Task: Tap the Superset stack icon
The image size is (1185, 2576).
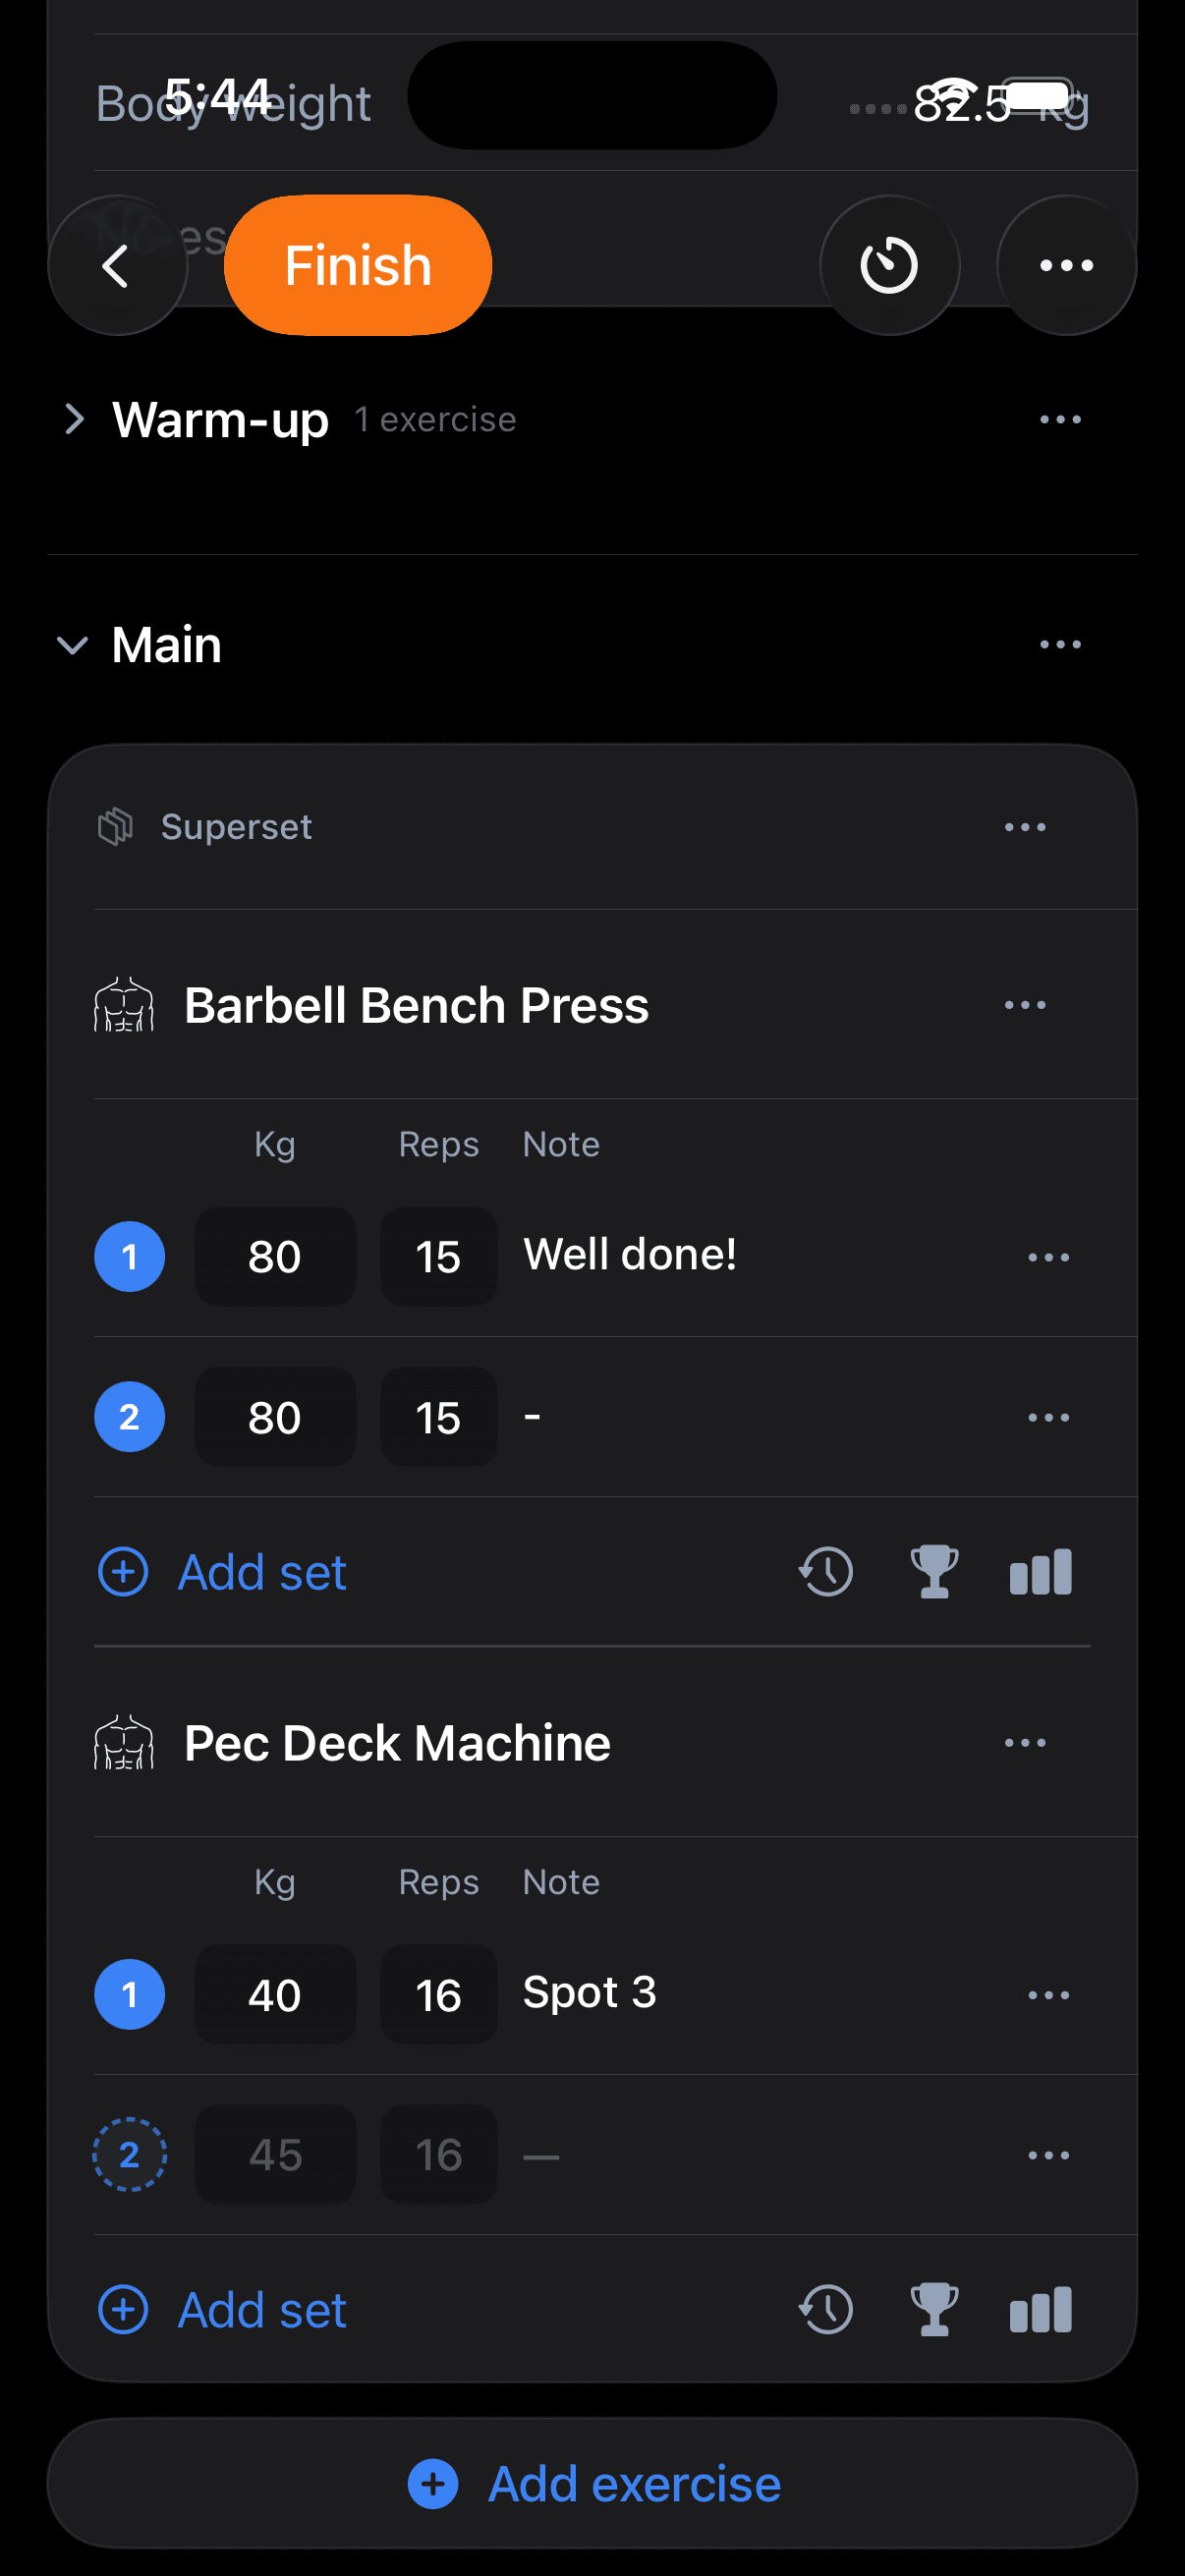Action: (x=116, y=826)
